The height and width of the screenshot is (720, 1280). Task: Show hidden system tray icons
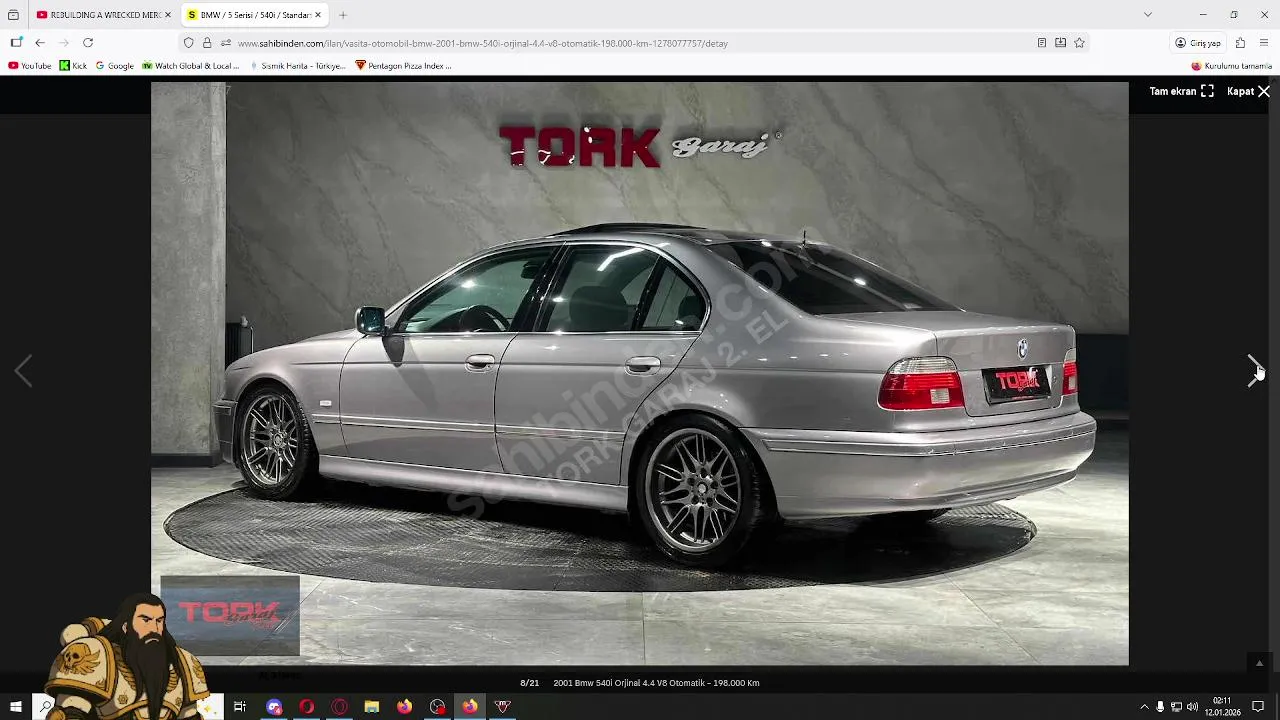click(1144, 707)
